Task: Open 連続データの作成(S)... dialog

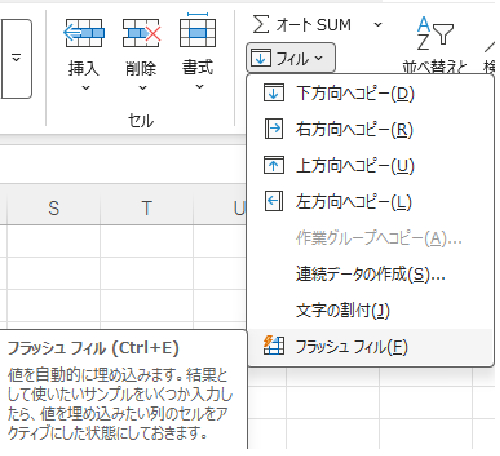Action: pos(371,274)
